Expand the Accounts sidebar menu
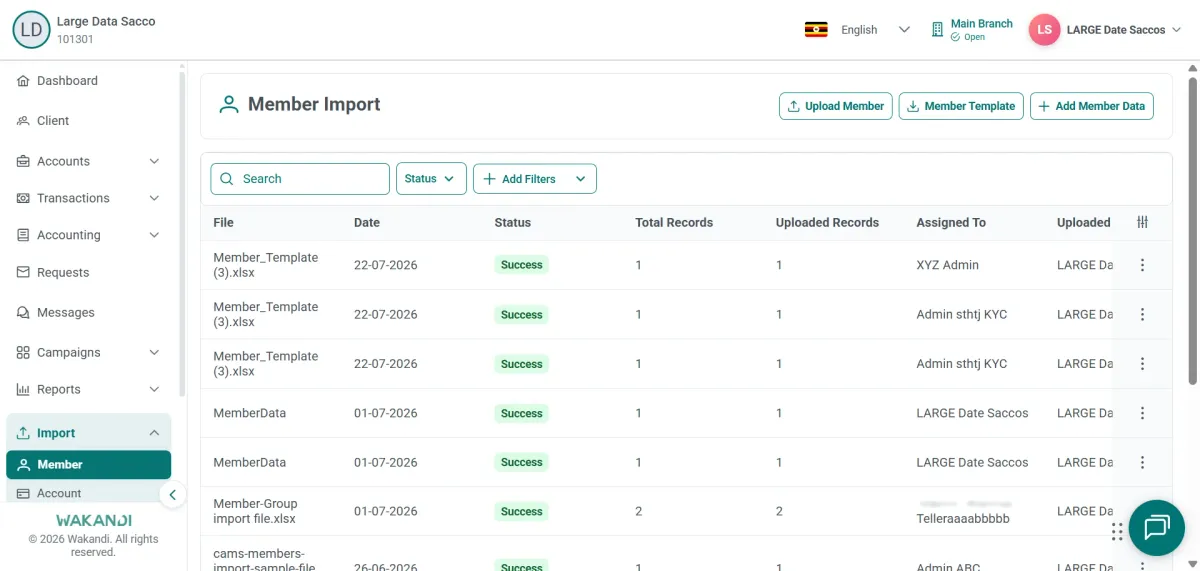 (x=154, y=161)
